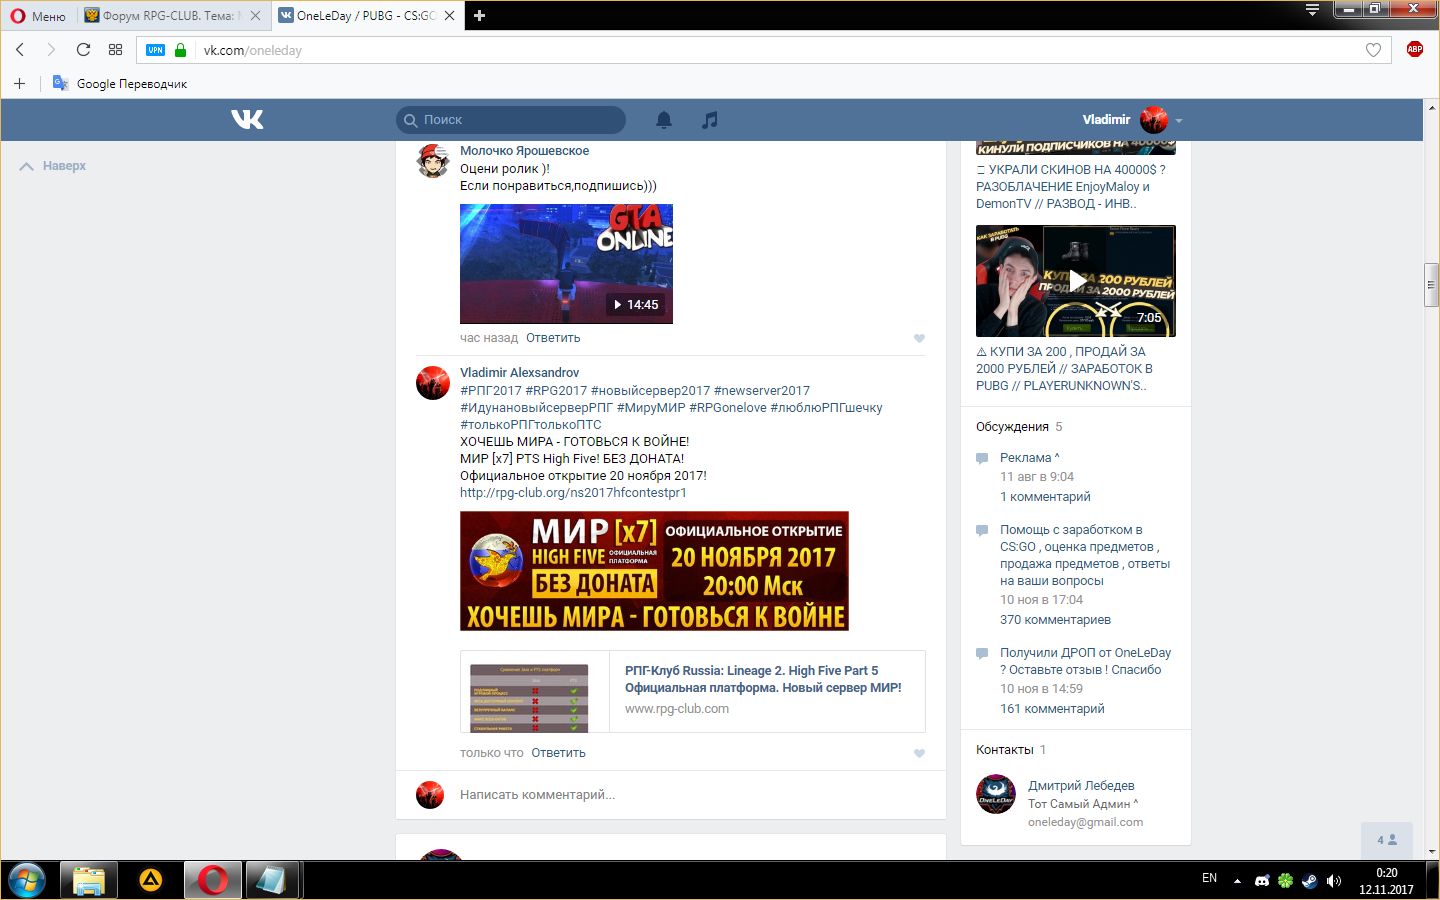Expand the Vladimir profile dropdown arrow
Viewport: 1440px width, 900px height.
(x=1179, y=121)
